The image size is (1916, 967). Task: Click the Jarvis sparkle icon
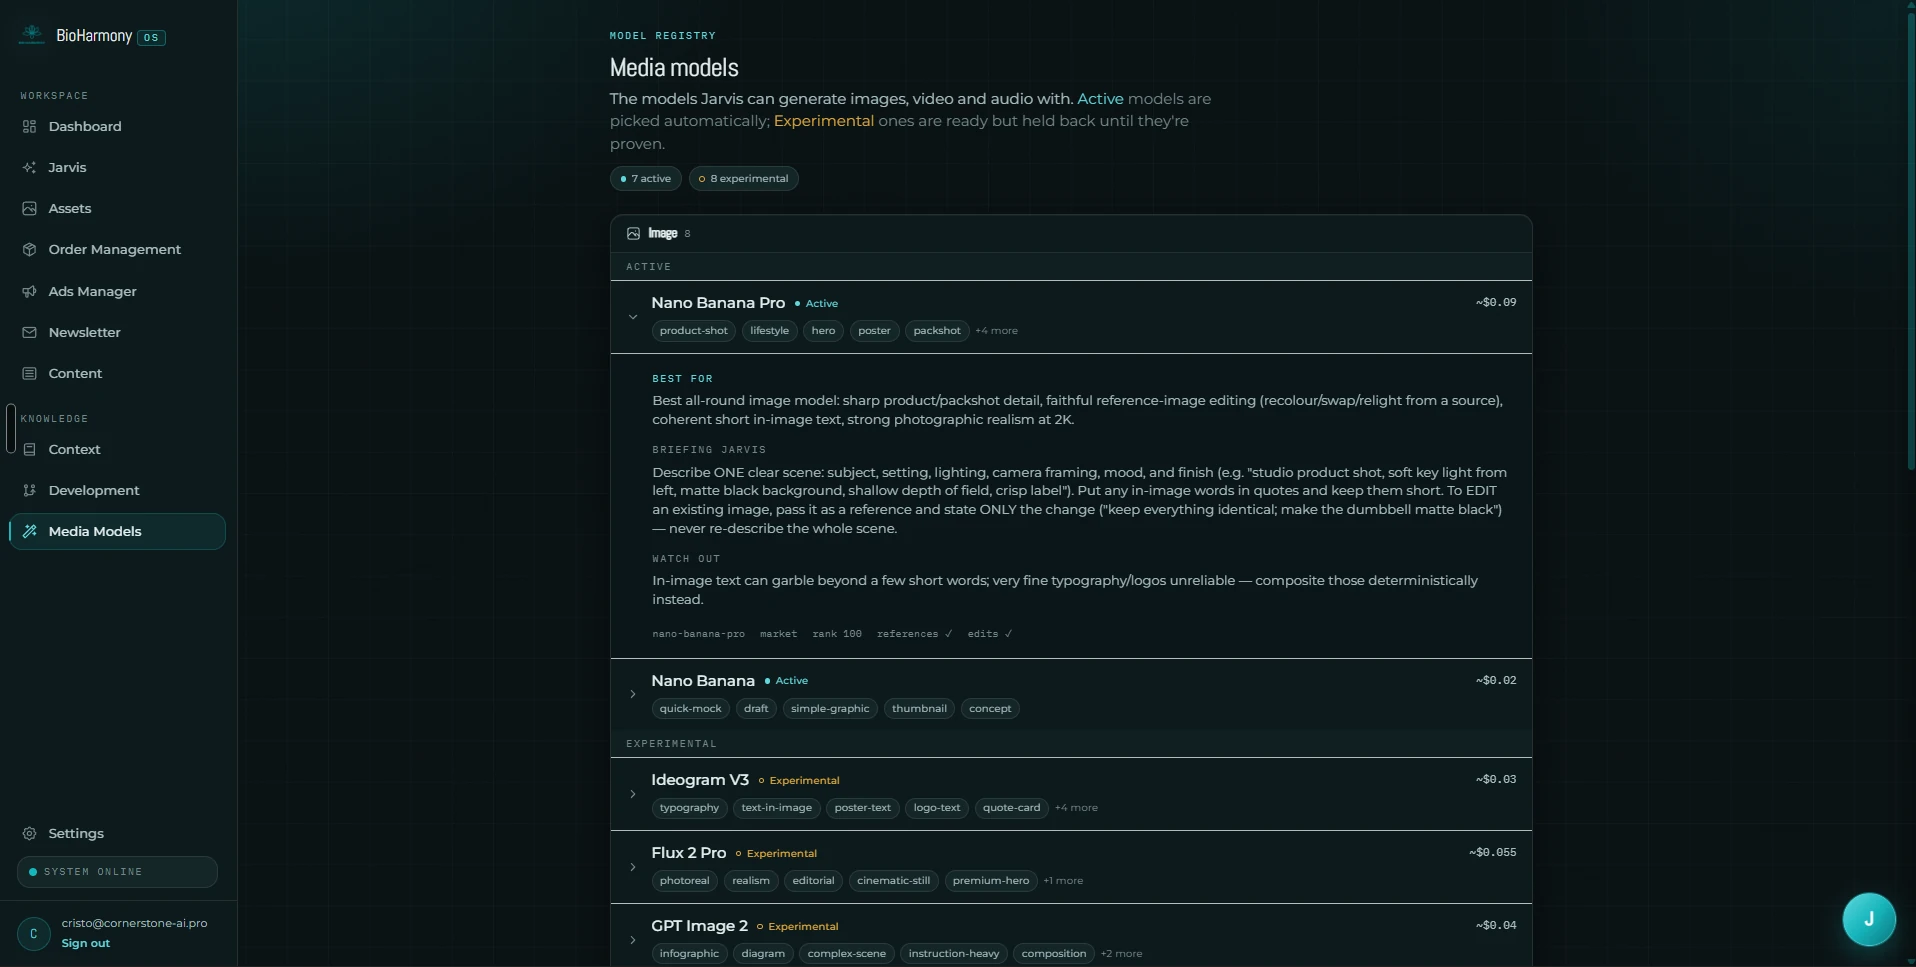click(x=29, y=168)
